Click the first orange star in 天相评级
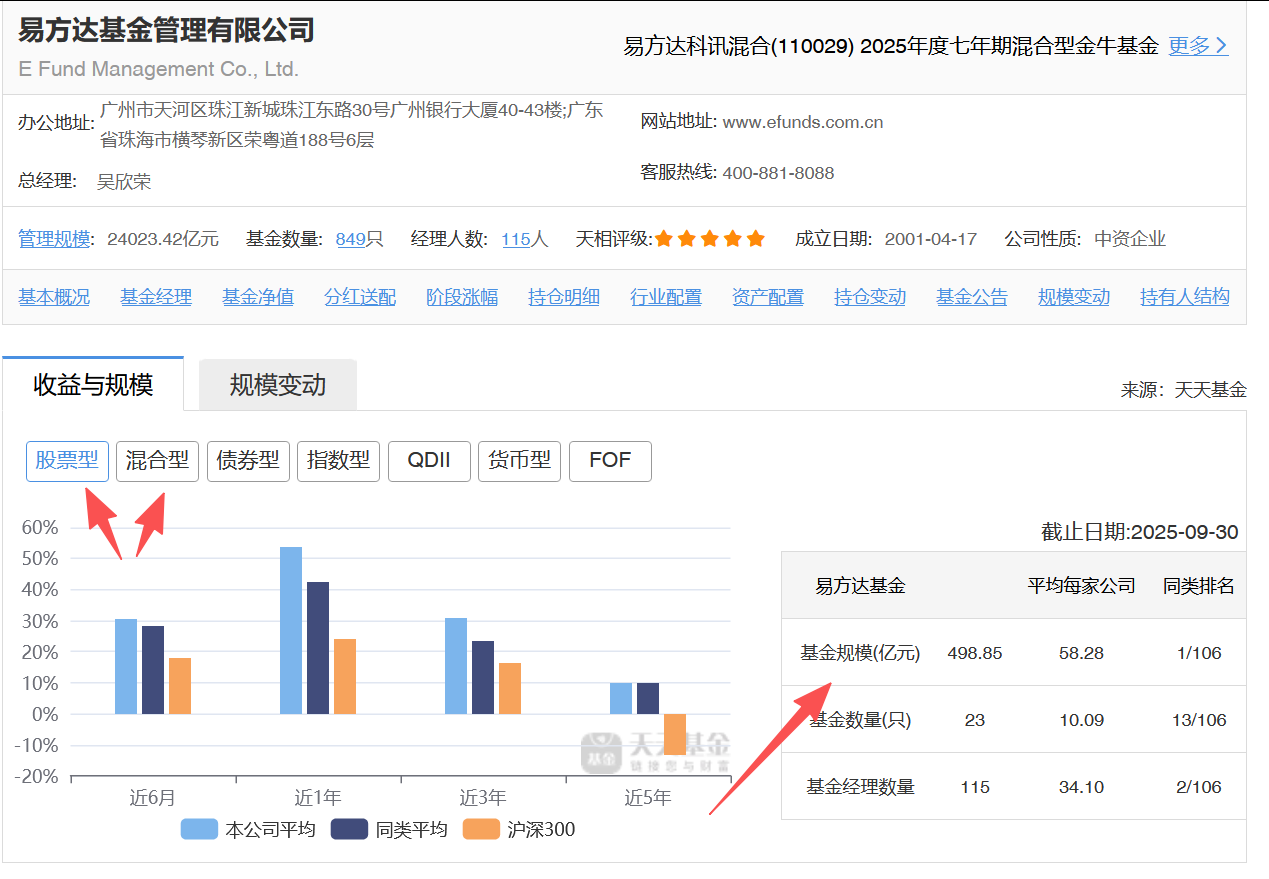This screenshot has width=1269, height=879. 665,239
